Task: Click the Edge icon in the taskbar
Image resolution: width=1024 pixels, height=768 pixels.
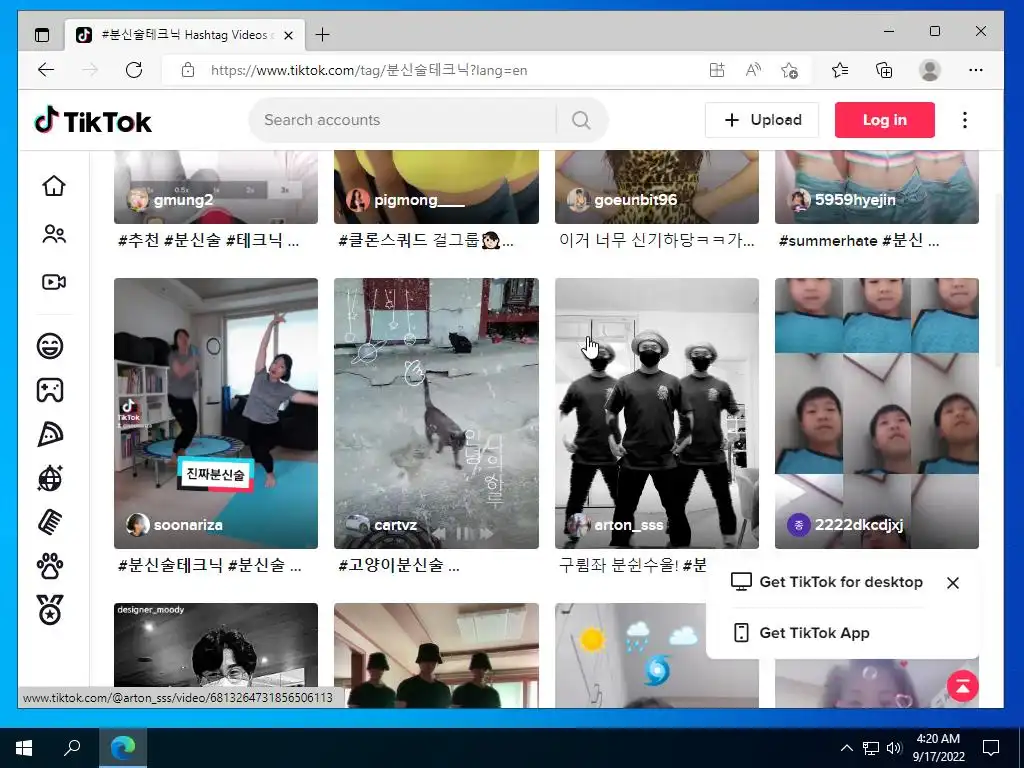Action: point(122,748)
